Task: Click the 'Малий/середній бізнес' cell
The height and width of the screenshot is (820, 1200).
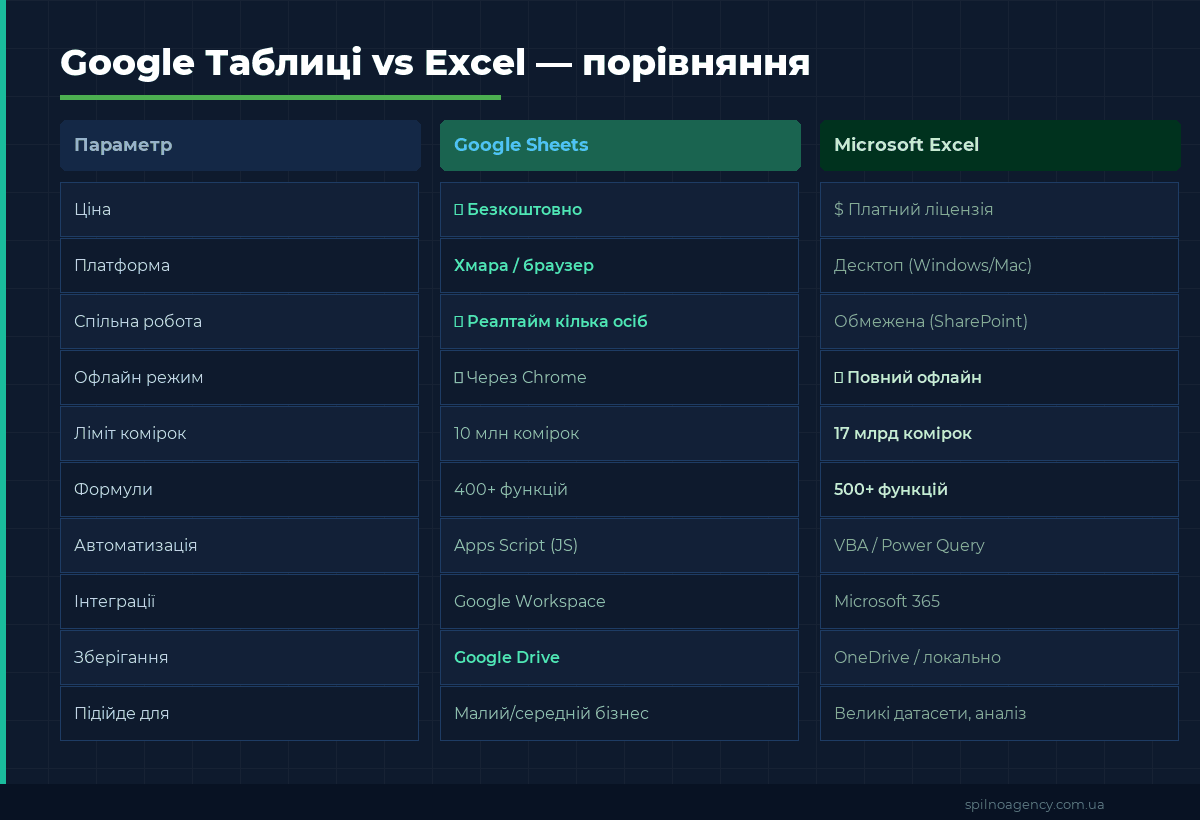Action: 619,713
